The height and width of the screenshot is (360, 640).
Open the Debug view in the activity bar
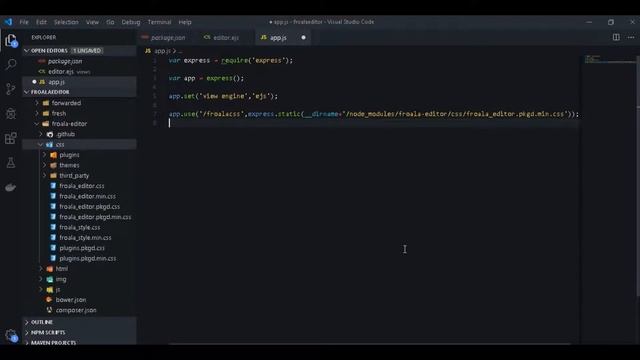point(11,113)
